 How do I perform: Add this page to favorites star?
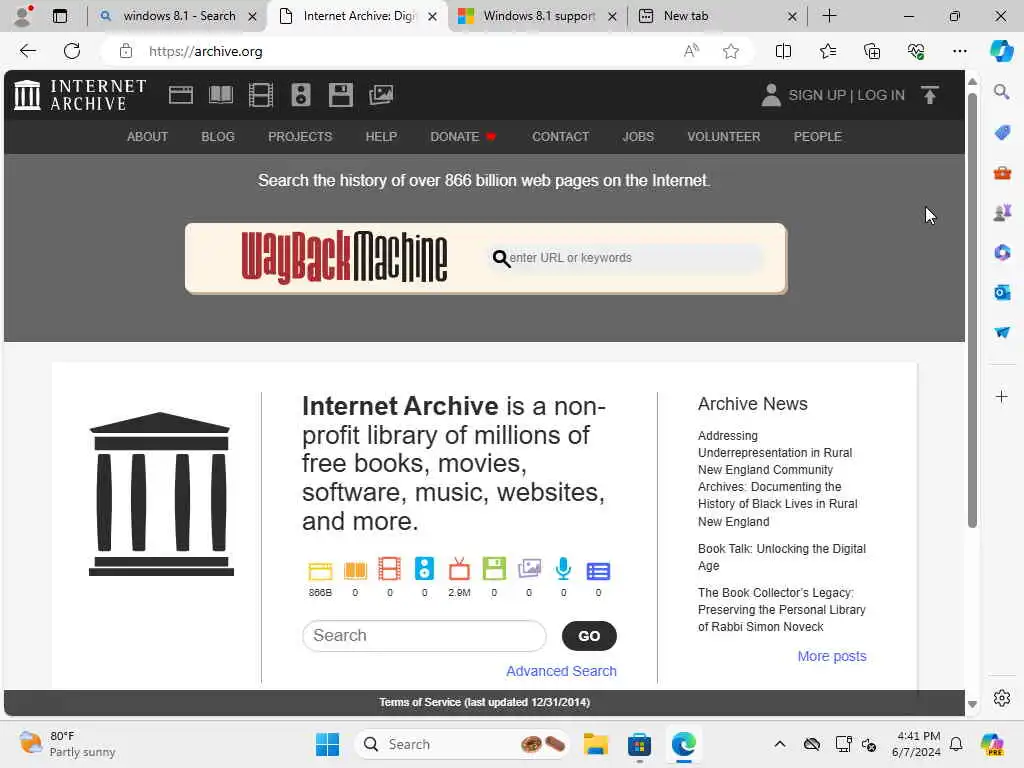coord(731,52)
